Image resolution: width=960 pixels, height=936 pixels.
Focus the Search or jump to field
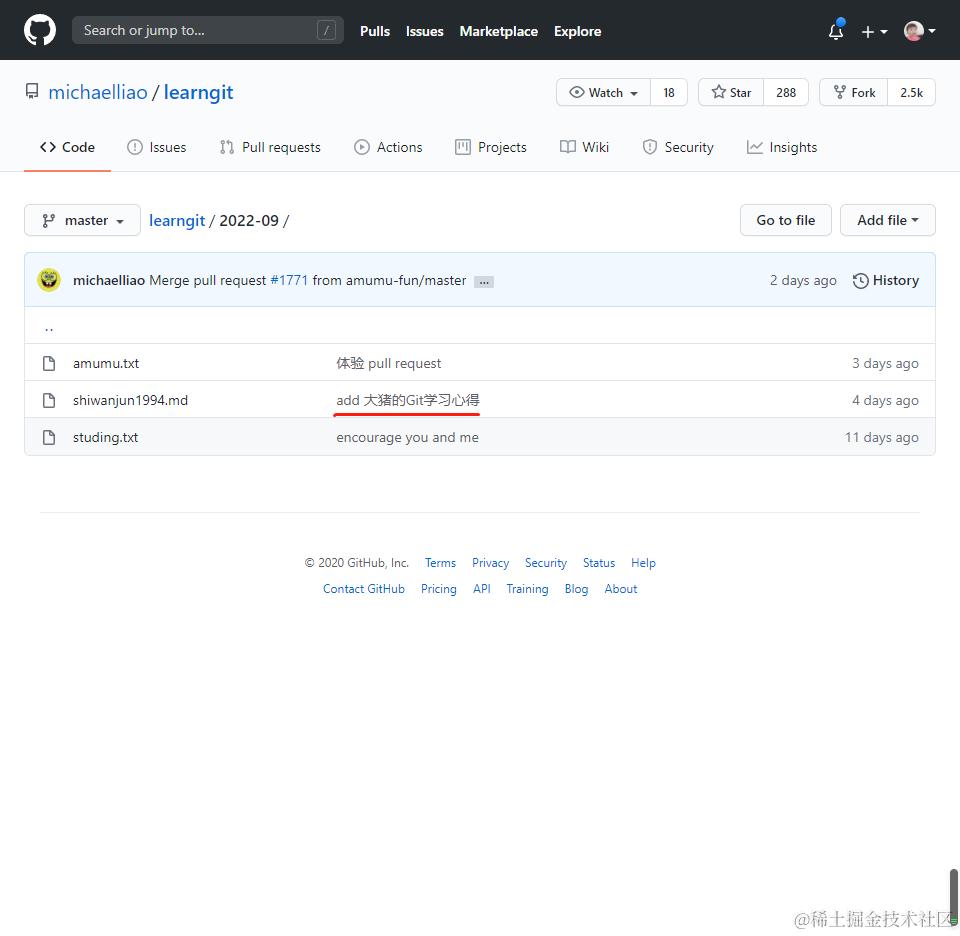208,30
